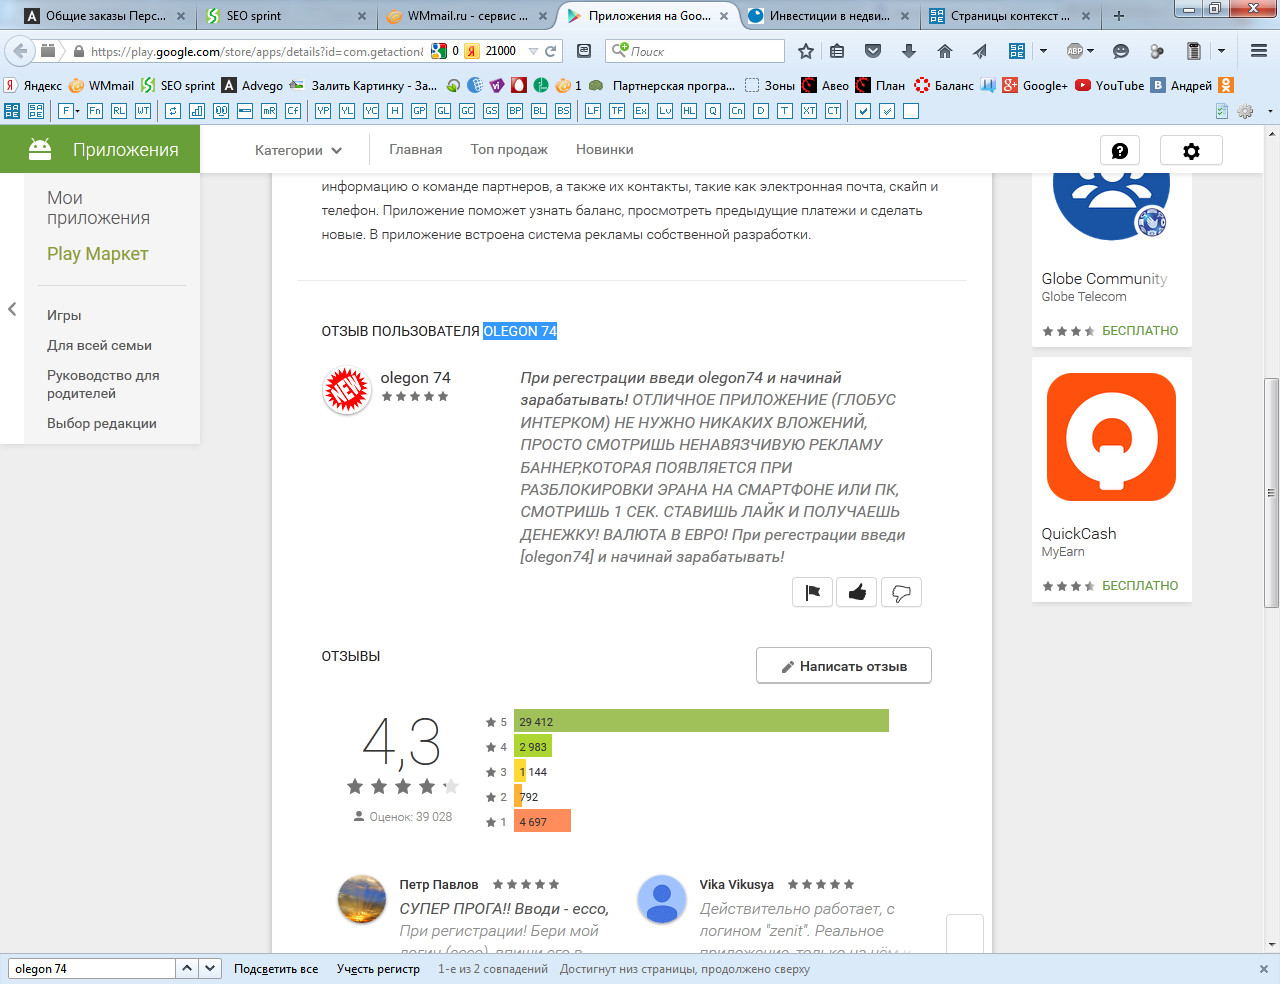Screen dimensions: 1280x984
Task: Open the QuickCash app thumbnail
Action: [1111, 437]
